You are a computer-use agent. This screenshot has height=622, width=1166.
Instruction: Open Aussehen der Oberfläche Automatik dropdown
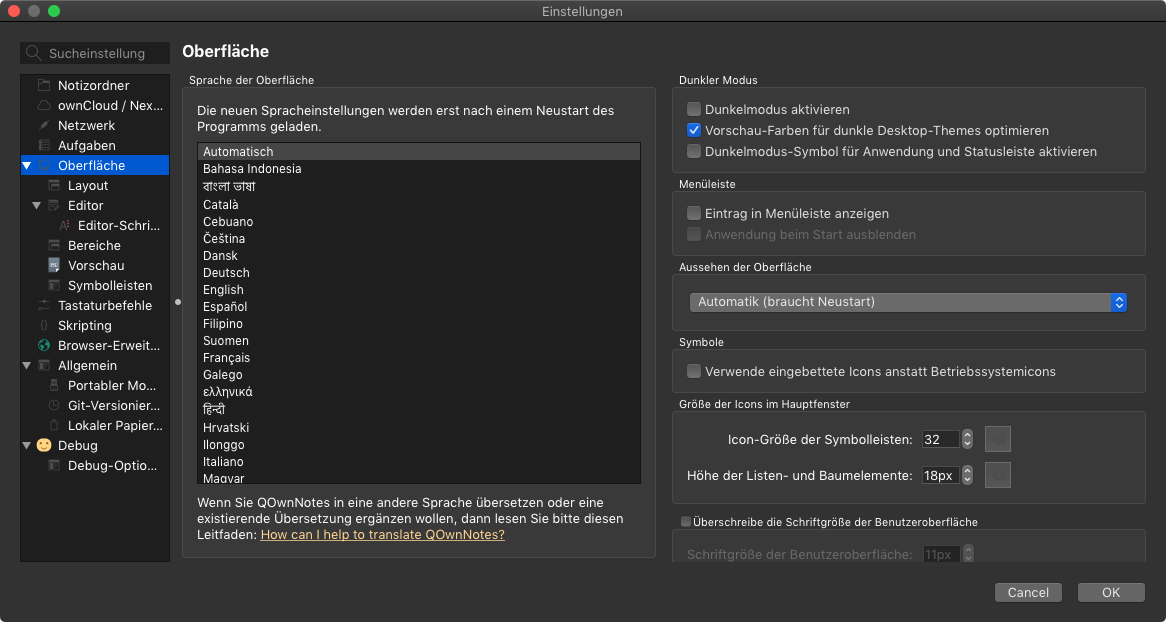pos(908,302)
